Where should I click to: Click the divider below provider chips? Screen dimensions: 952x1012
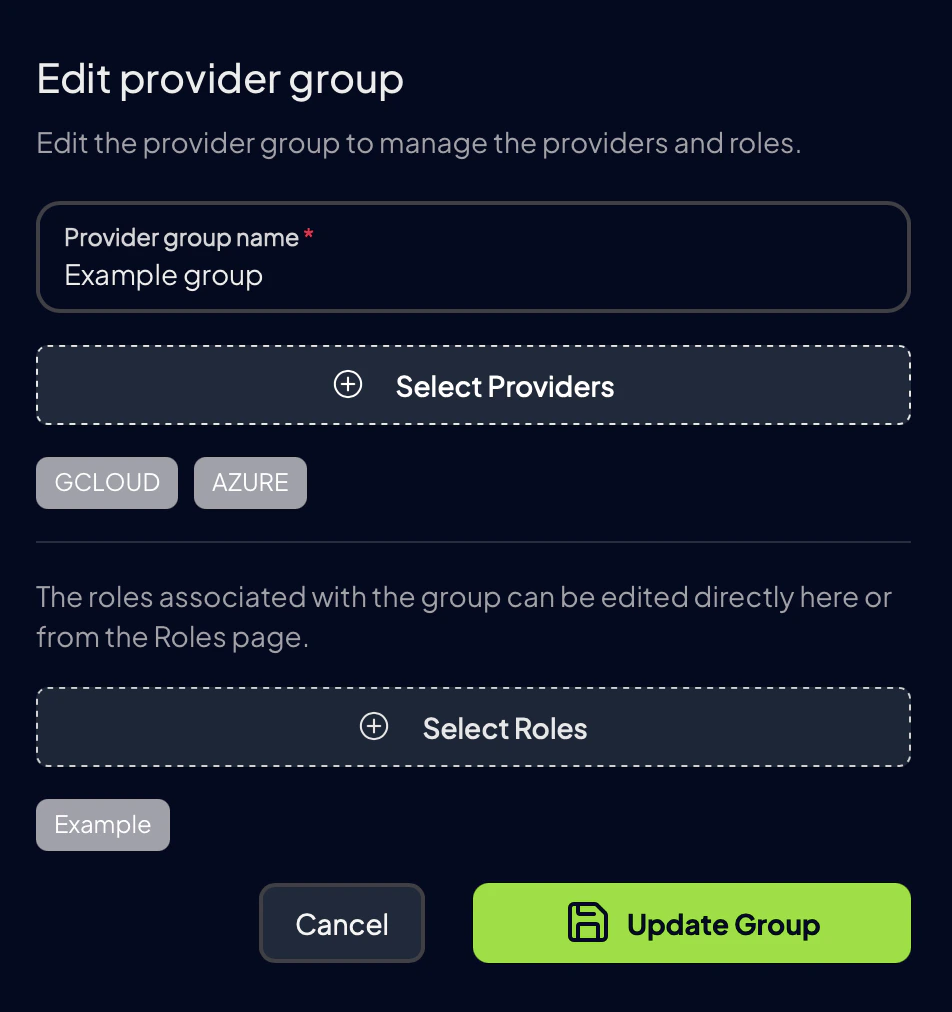click(473, 543)
